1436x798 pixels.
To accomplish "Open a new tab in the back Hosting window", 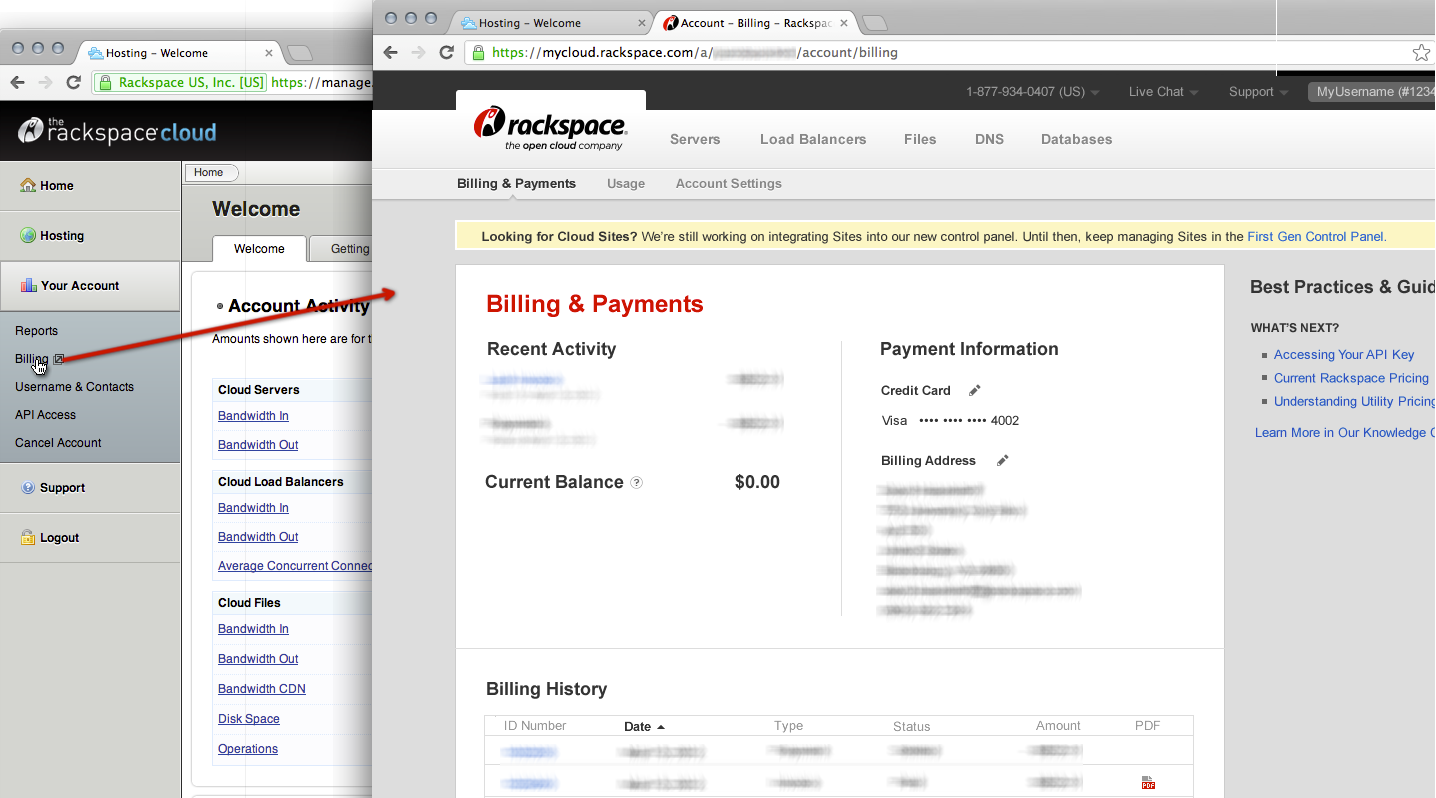I will point(298,53).
